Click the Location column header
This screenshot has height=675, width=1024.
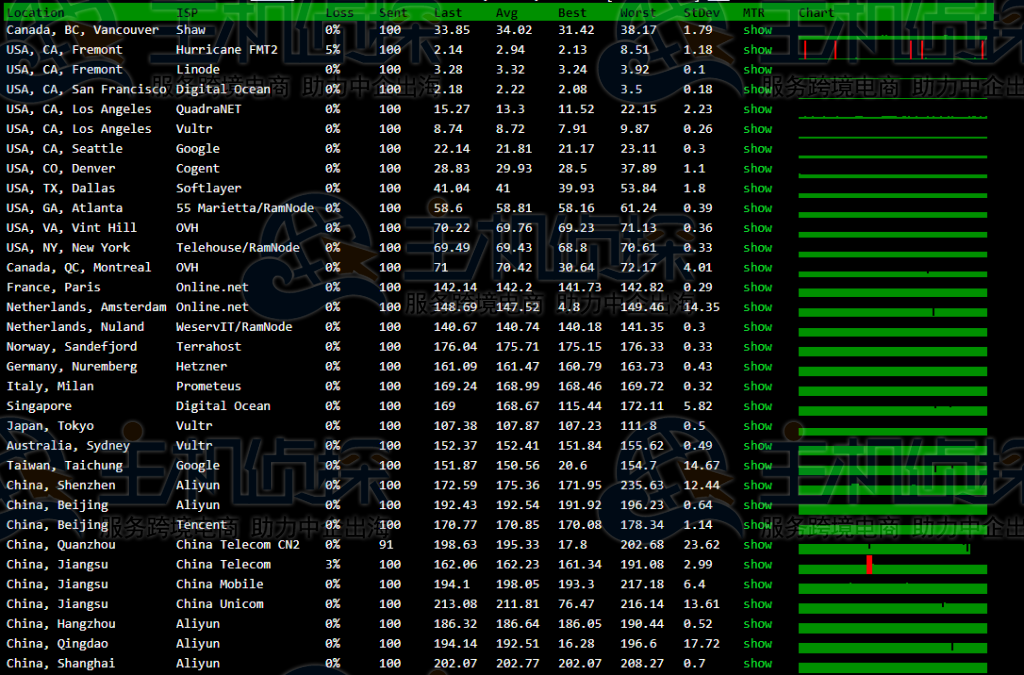click(x=35, y=13)
